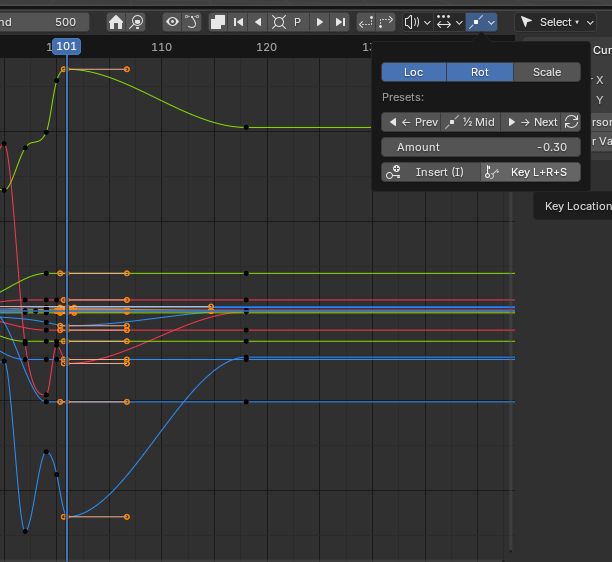612x562 pixels.
Task: Toggle the Rot channel button
Action: tap(480, 72)
